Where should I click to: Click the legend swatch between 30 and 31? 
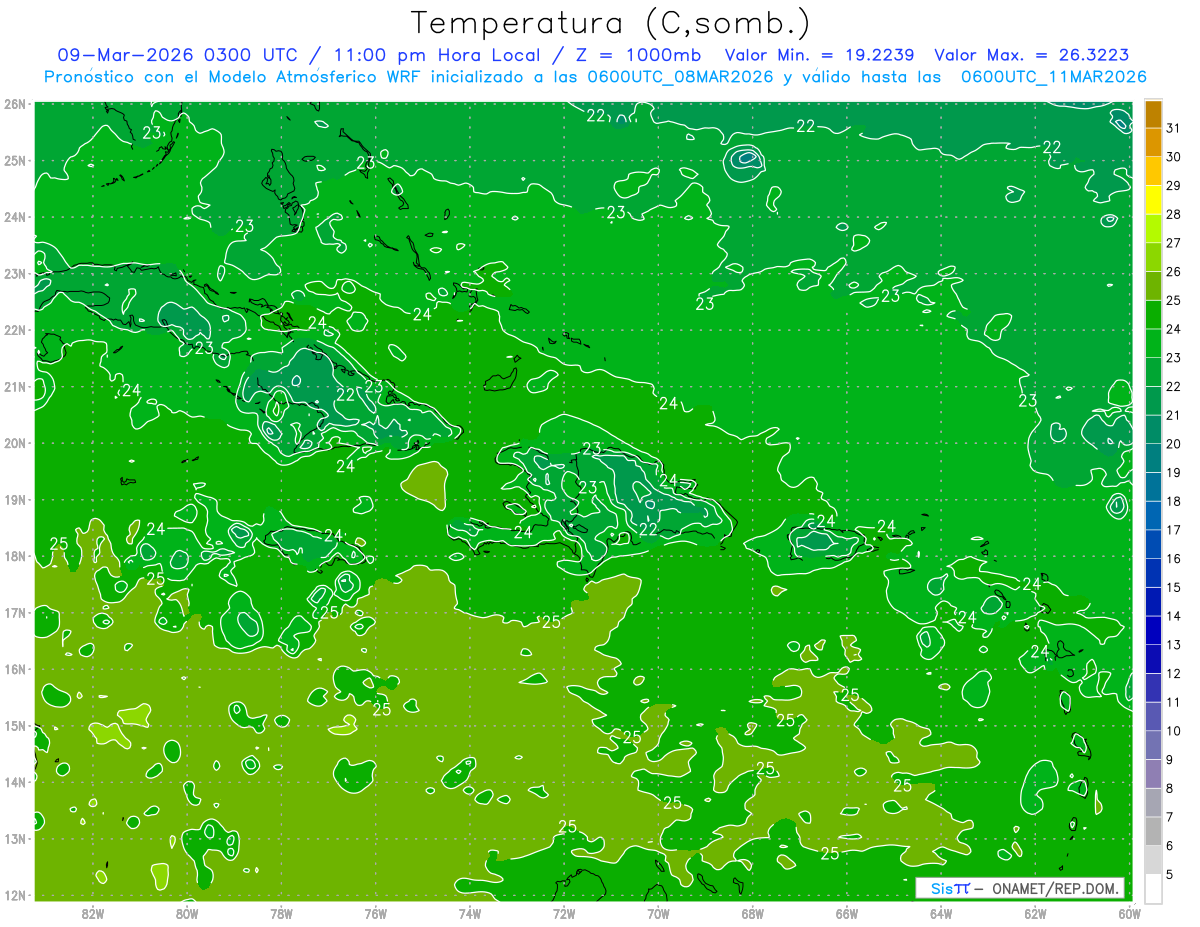click(1153, 143)
